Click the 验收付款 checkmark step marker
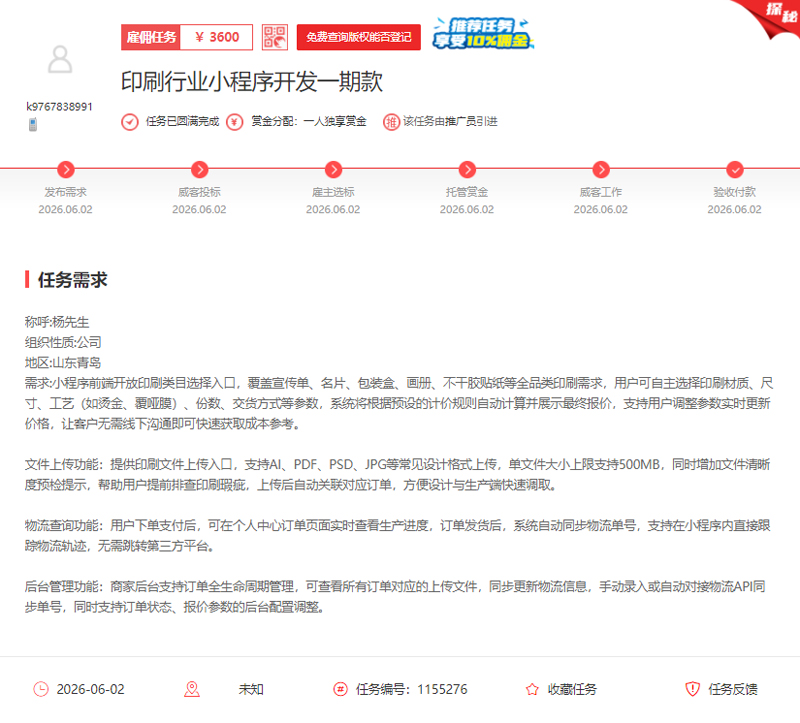Viewport: 800px width, 723px height. point(735,169)
